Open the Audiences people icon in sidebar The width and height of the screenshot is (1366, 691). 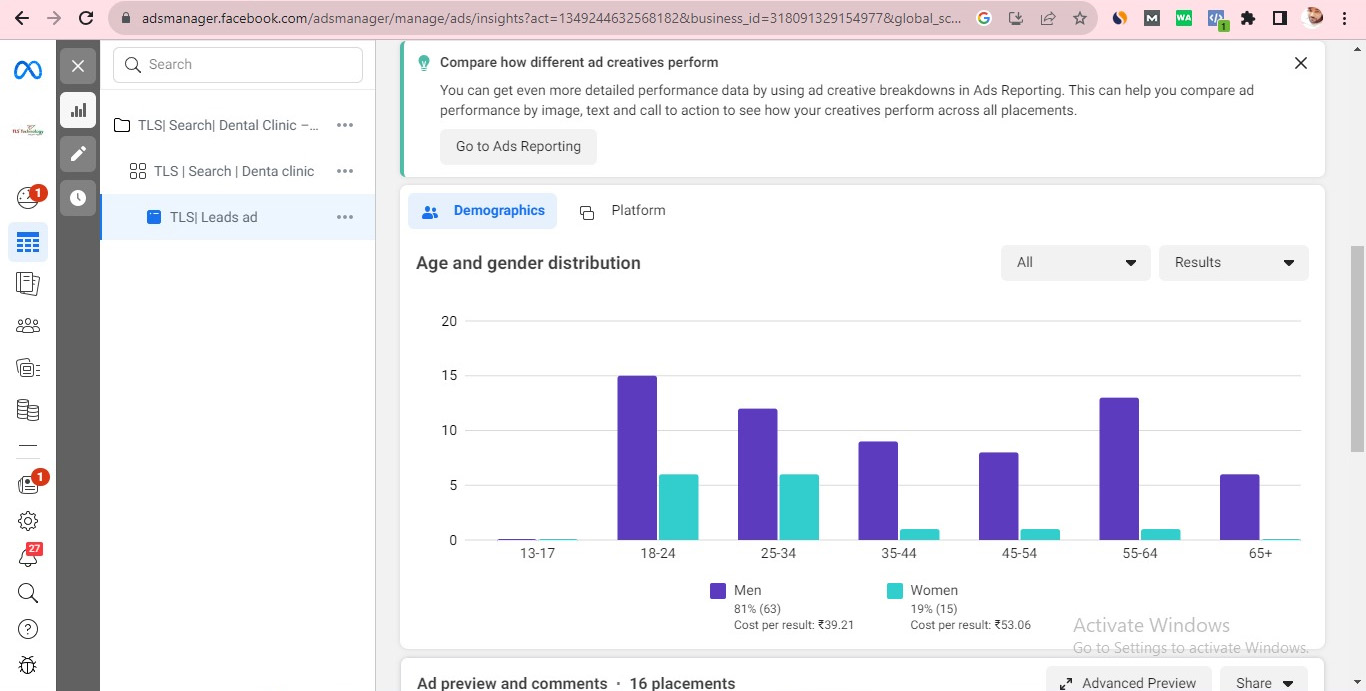[x=28, y=325]
